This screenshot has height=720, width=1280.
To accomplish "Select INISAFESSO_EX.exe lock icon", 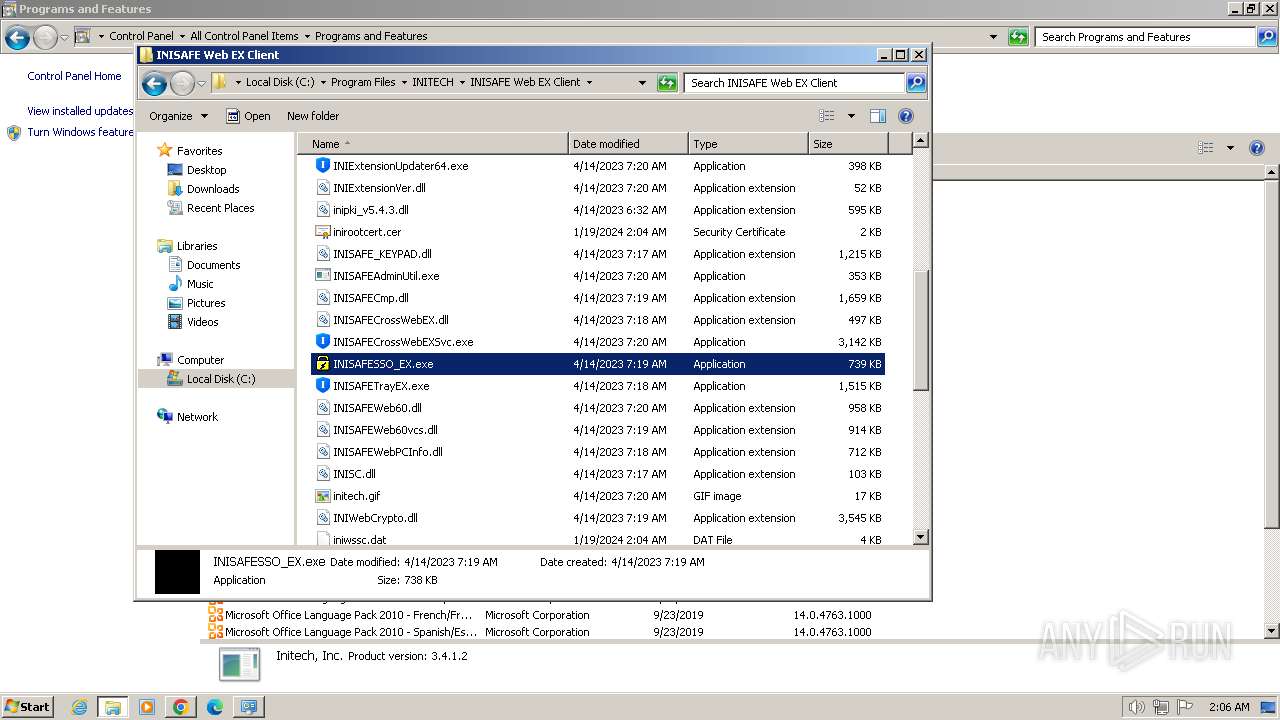I will click(x=323, y=364).
